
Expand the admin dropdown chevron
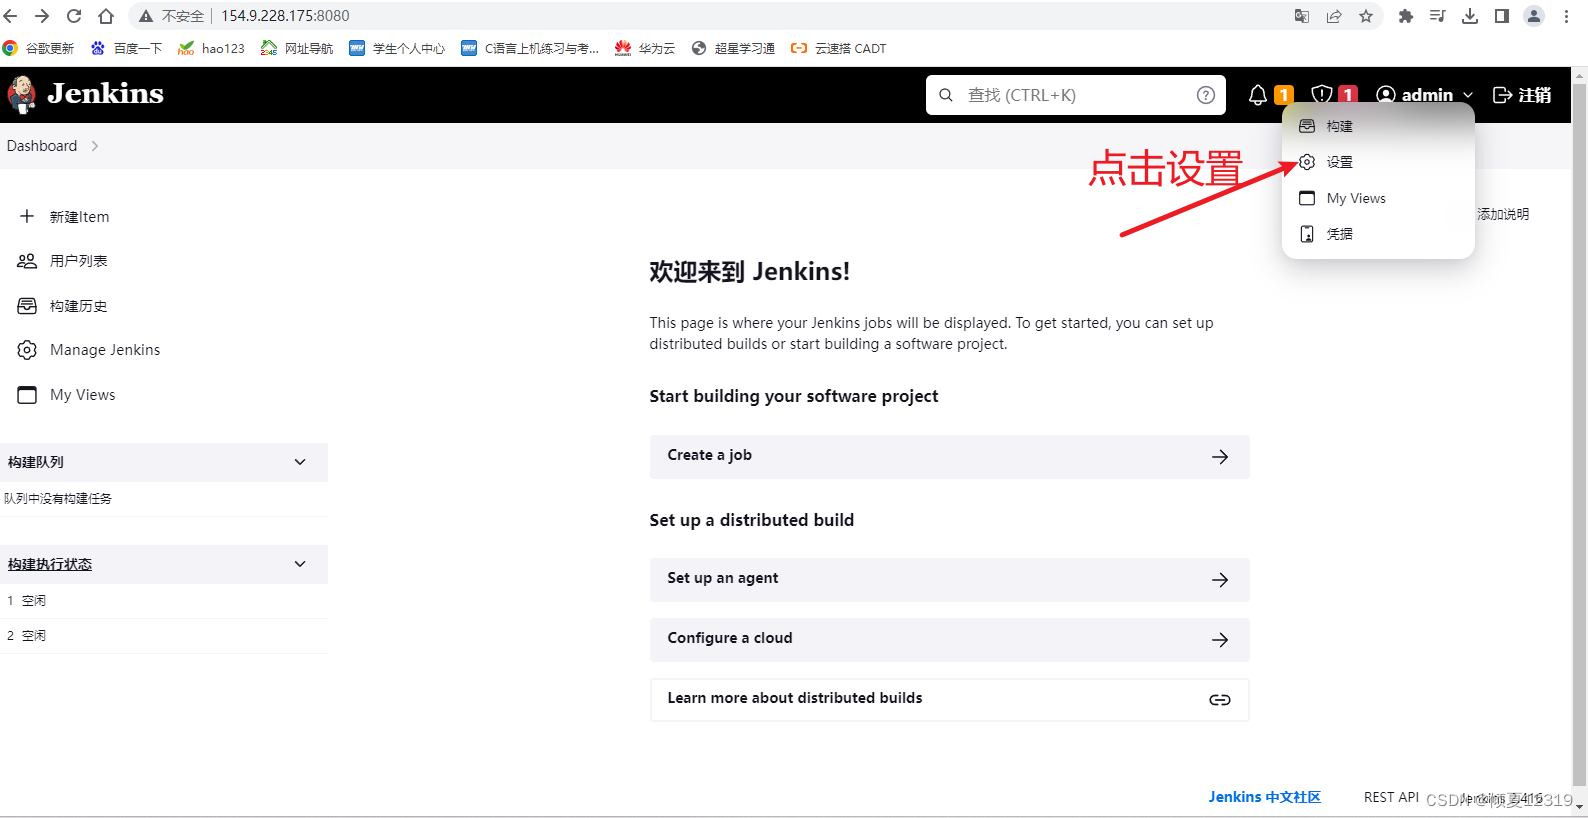tap(1468, 95)
